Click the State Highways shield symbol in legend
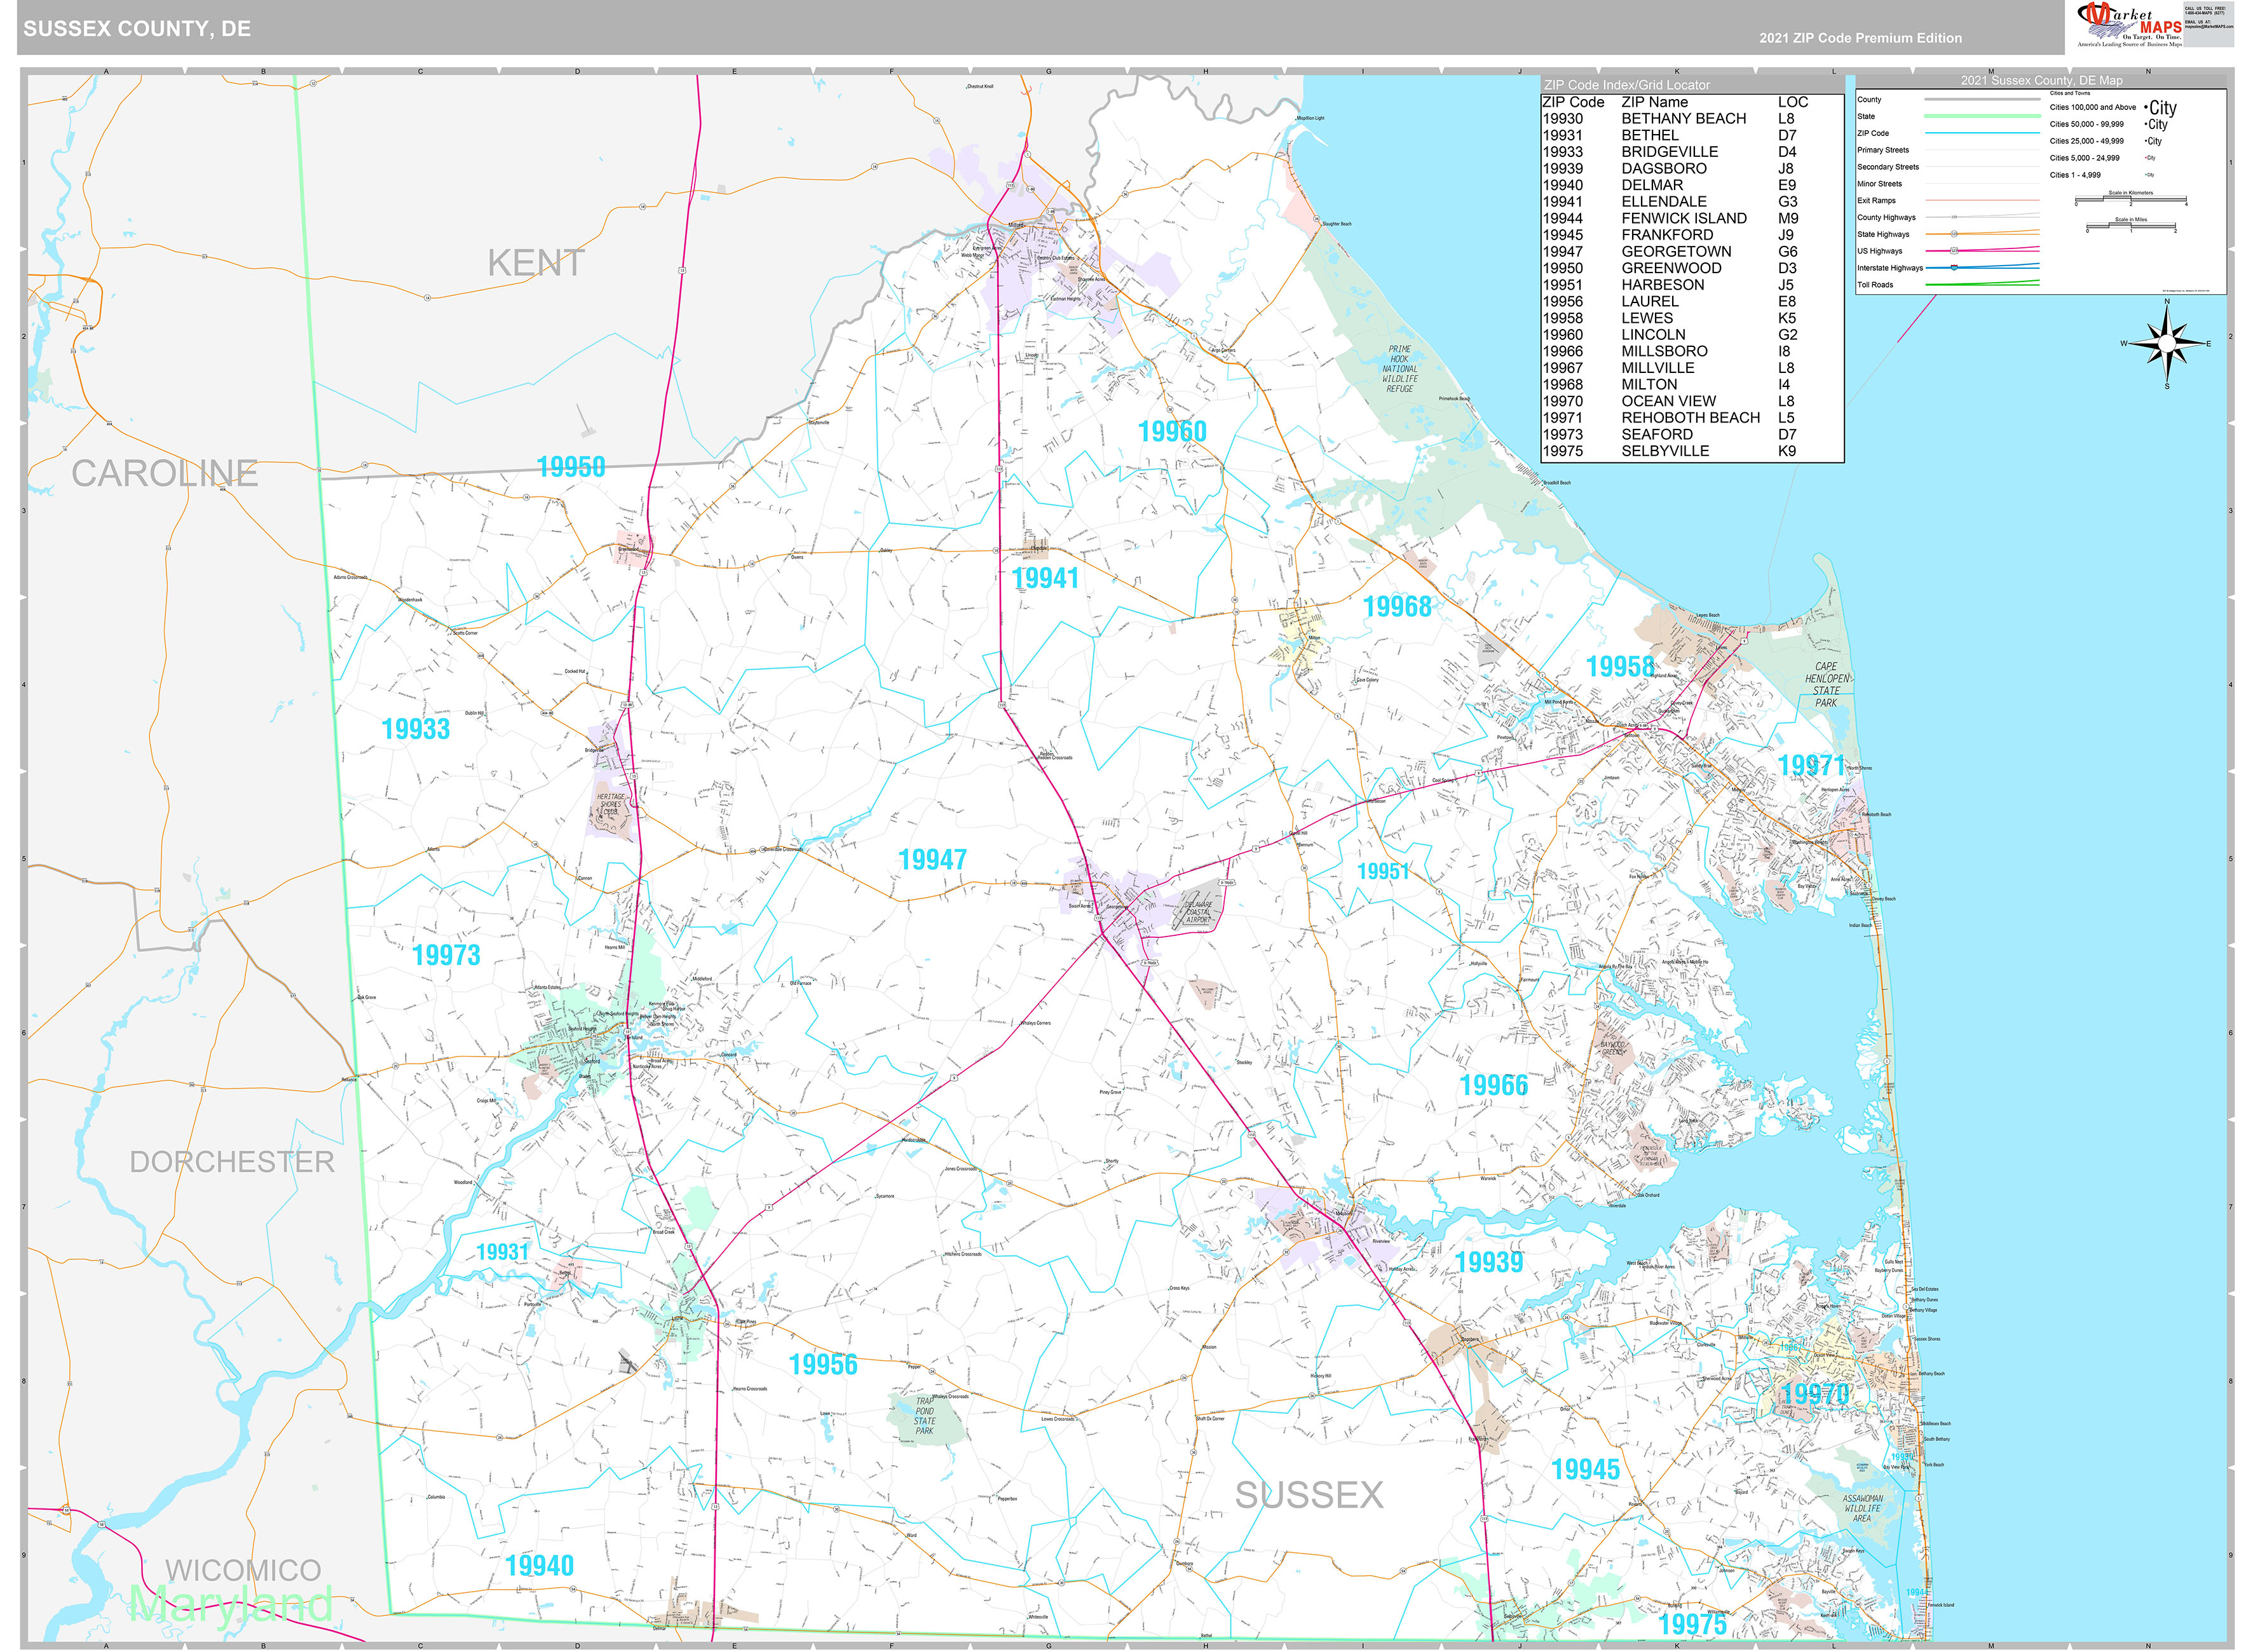The height and width of the screenshot is (1652, 2246). (1954, 234)
